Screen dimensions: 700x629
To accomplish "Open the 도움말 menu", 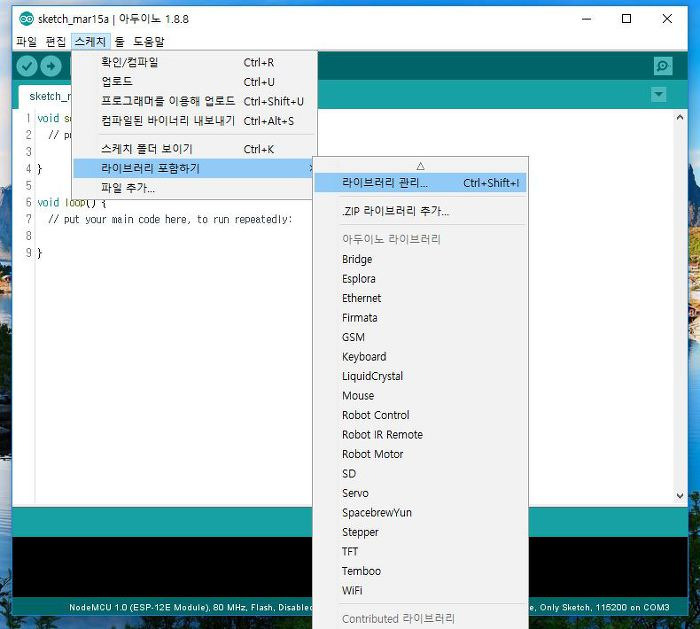I will [149, 42].
